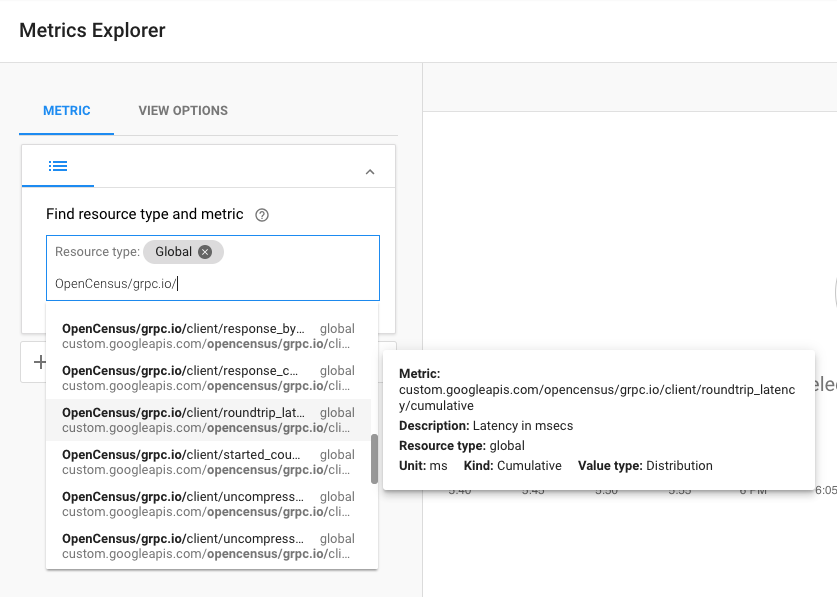Remove the Global resource type chip
The width and height of the screenshot is (837, 597).
click(x=205, y=252)
